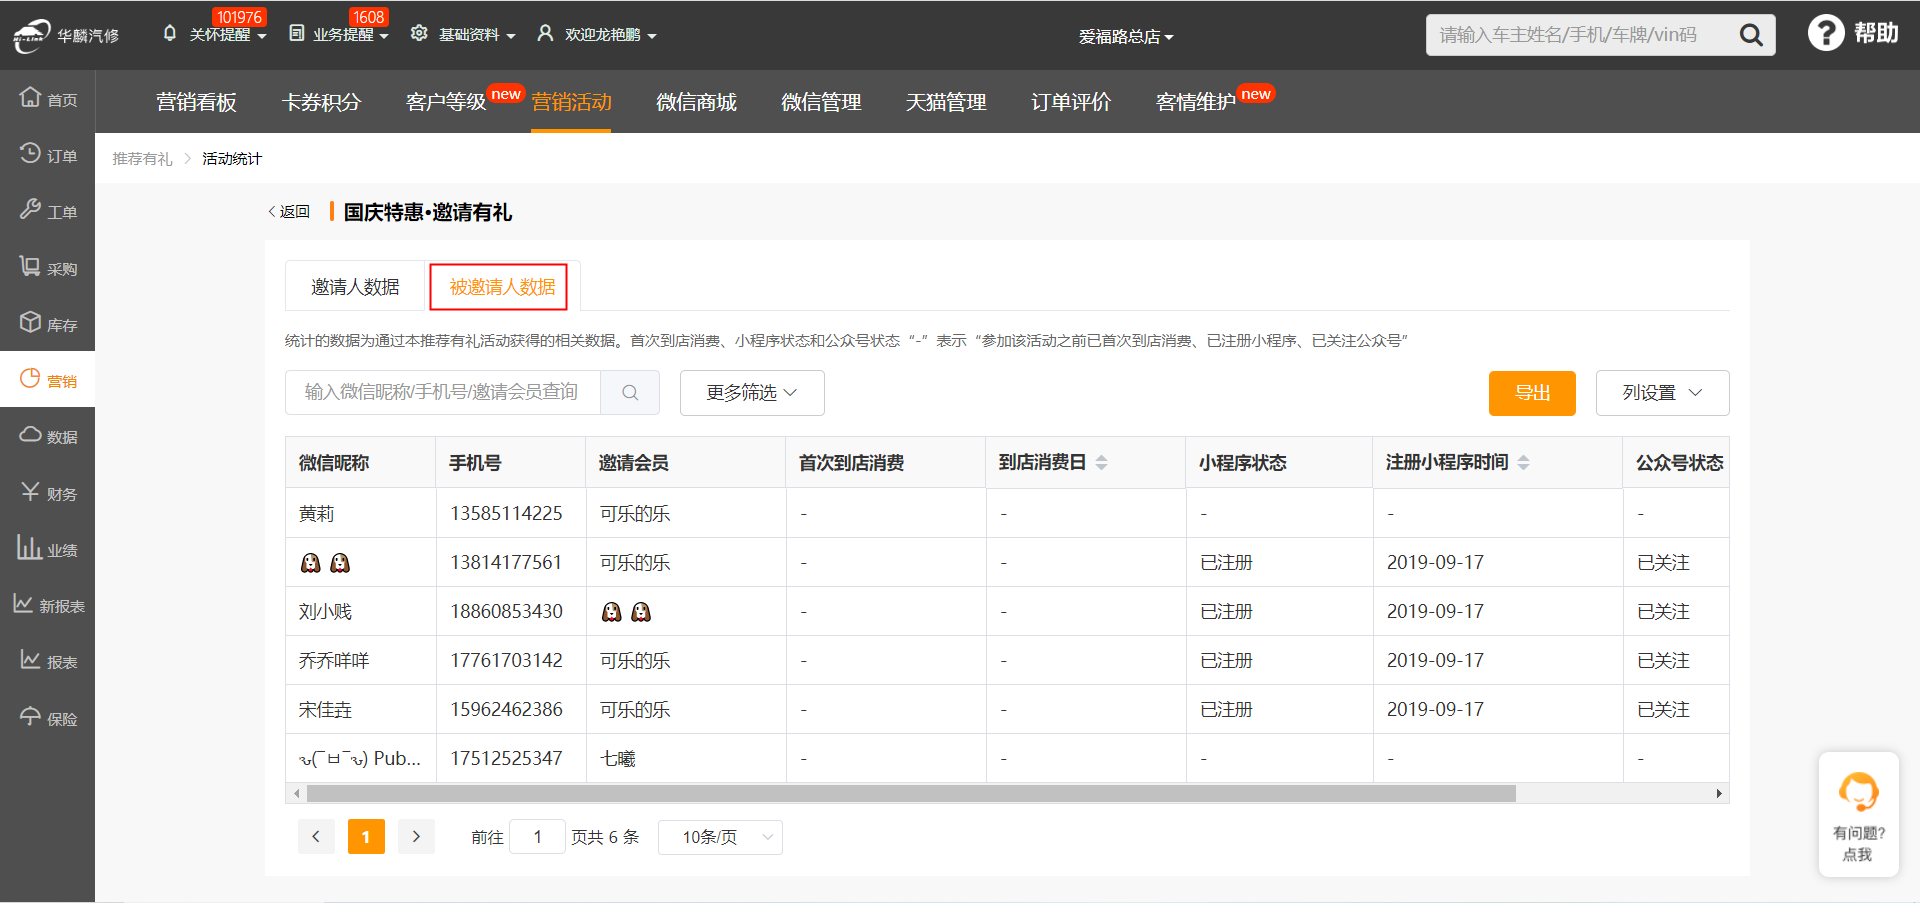This screenshot has height=903, width=1920.
Task: Sort by 注册小程序时间 column arrows
Action: coord(1523,462)
